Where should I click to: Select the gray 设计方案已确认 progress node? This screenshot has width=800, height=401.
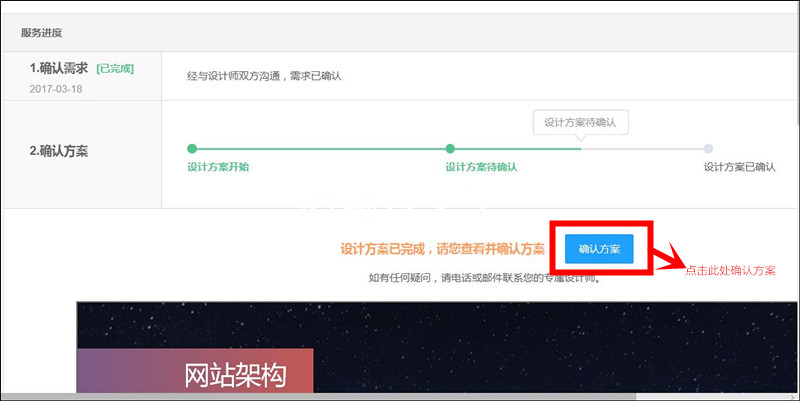click(708, 148)
